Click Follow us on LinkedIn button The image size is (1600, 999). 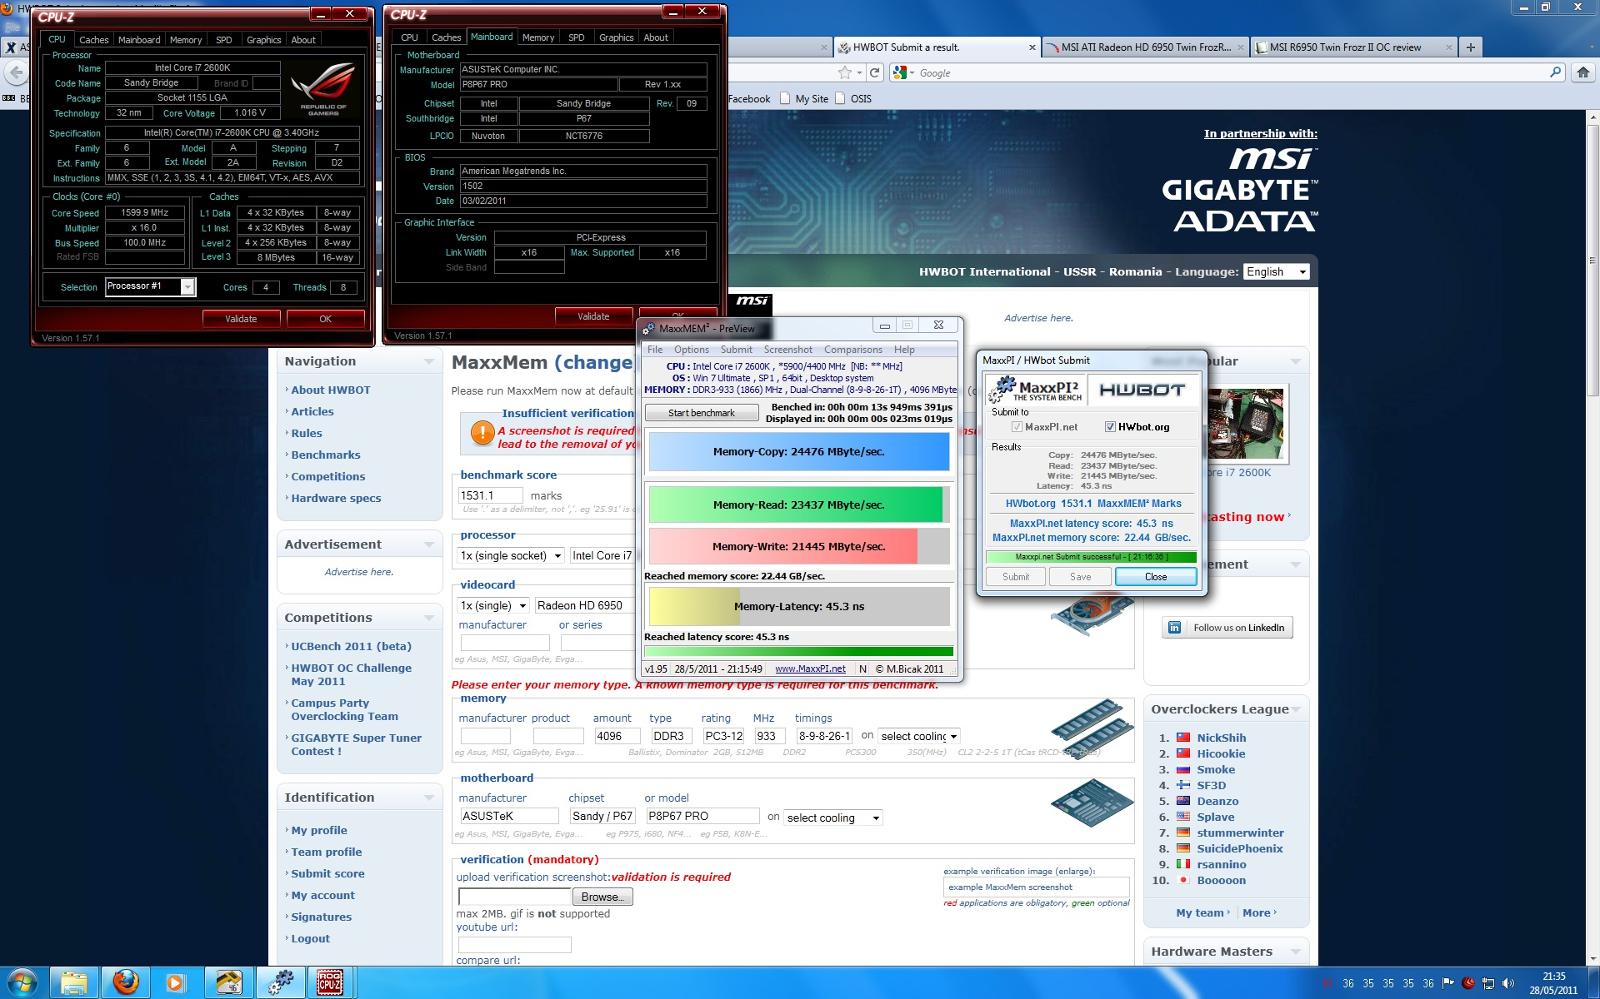(x=1228, y=628)
